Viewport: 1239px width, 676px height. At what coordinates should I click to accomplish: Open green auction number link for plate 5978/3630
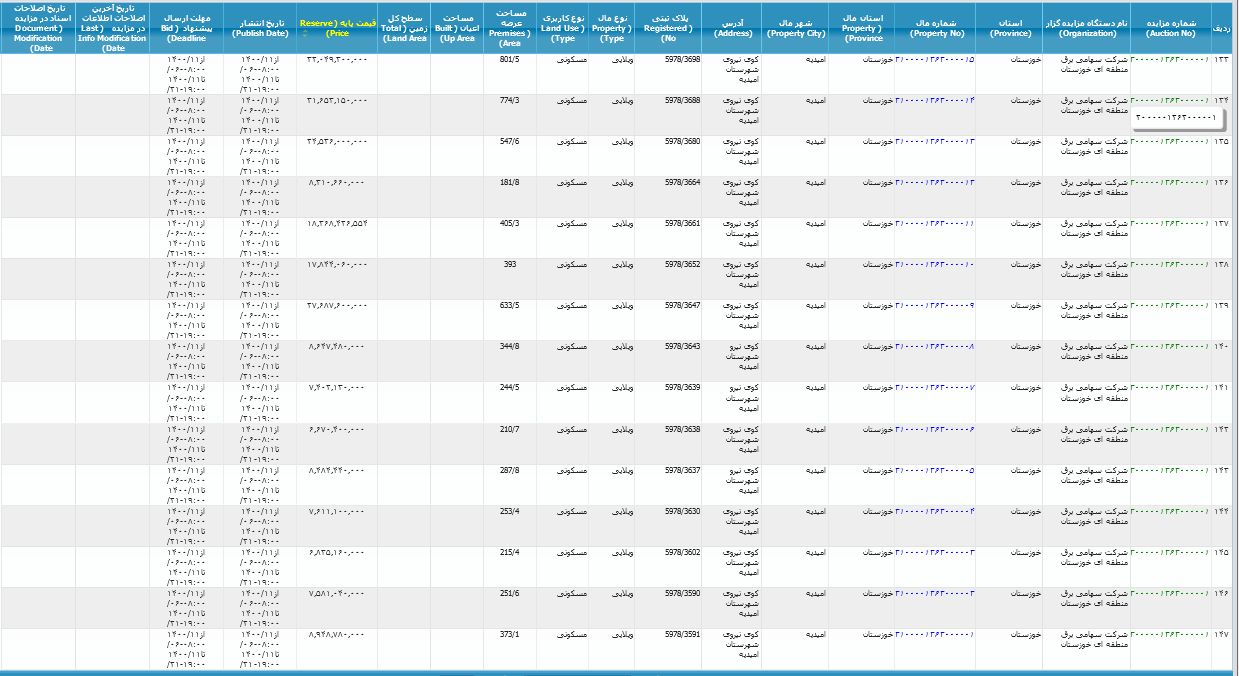click(x=1168, y=511)
